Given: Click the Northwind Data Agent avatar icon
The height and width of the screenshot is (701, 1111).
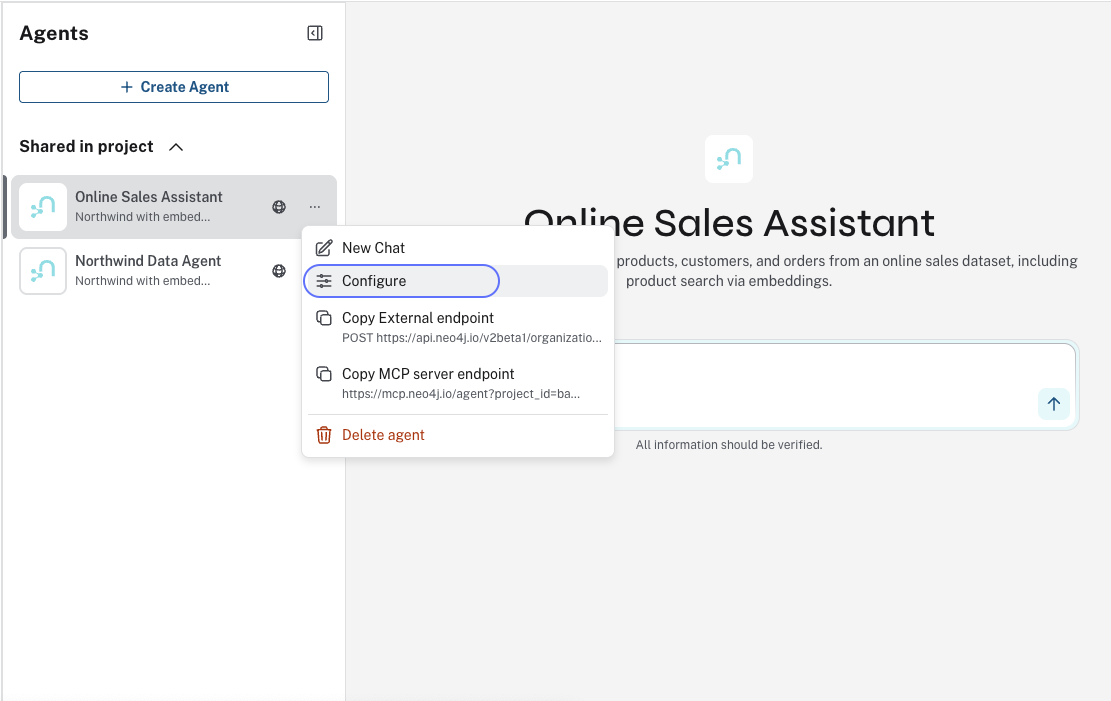Looking at the screenshot, I should tap(42, 271).
